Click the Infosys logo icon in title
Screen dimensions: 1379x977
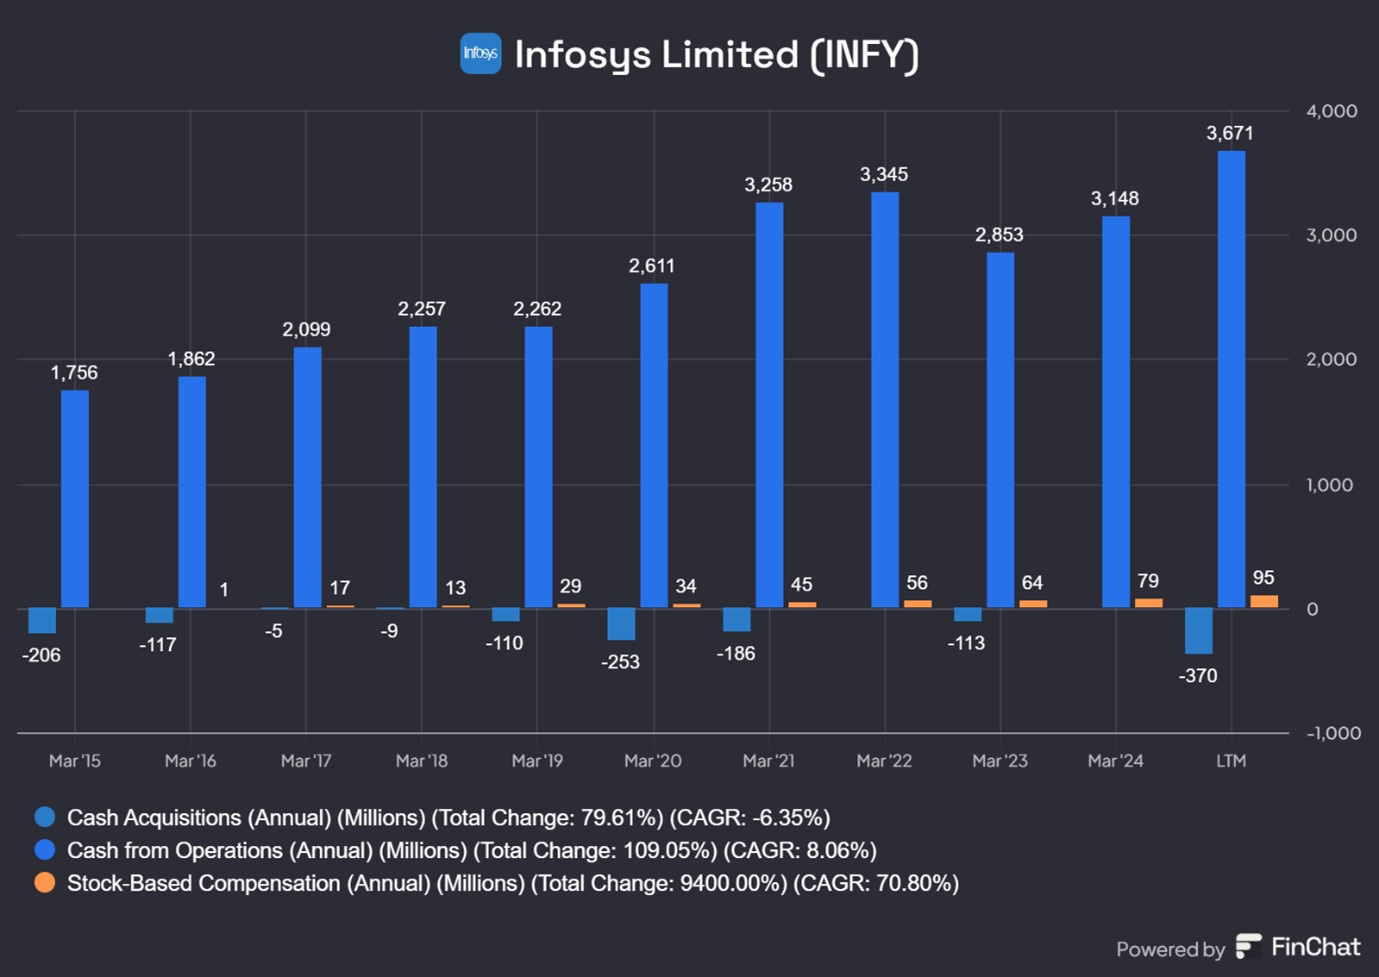click(480, 53)
